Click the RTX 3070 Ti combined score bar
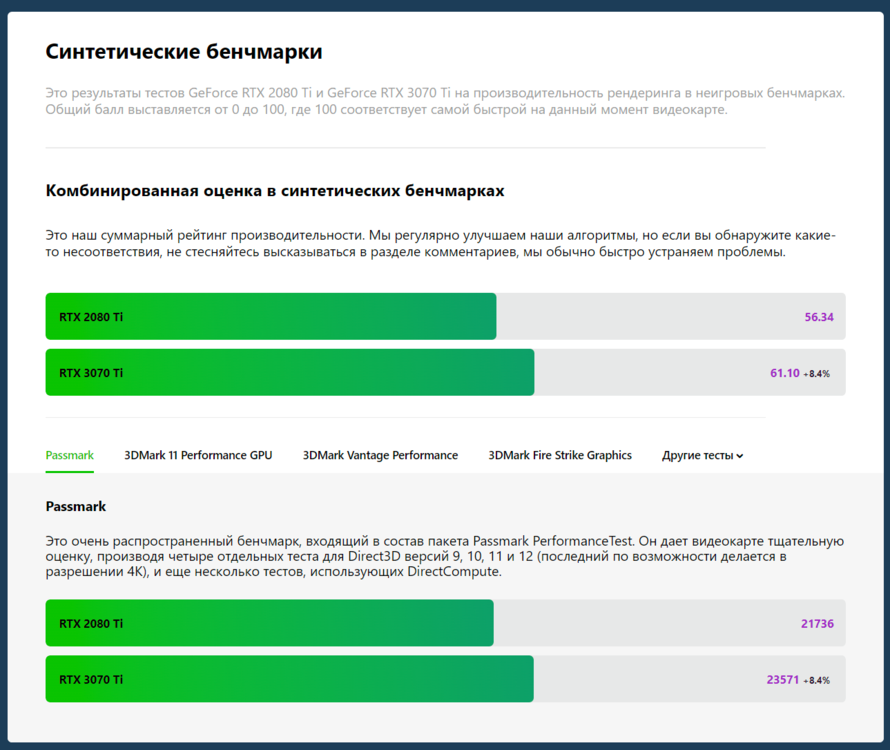Screen dimensions: 890x750 290,373
